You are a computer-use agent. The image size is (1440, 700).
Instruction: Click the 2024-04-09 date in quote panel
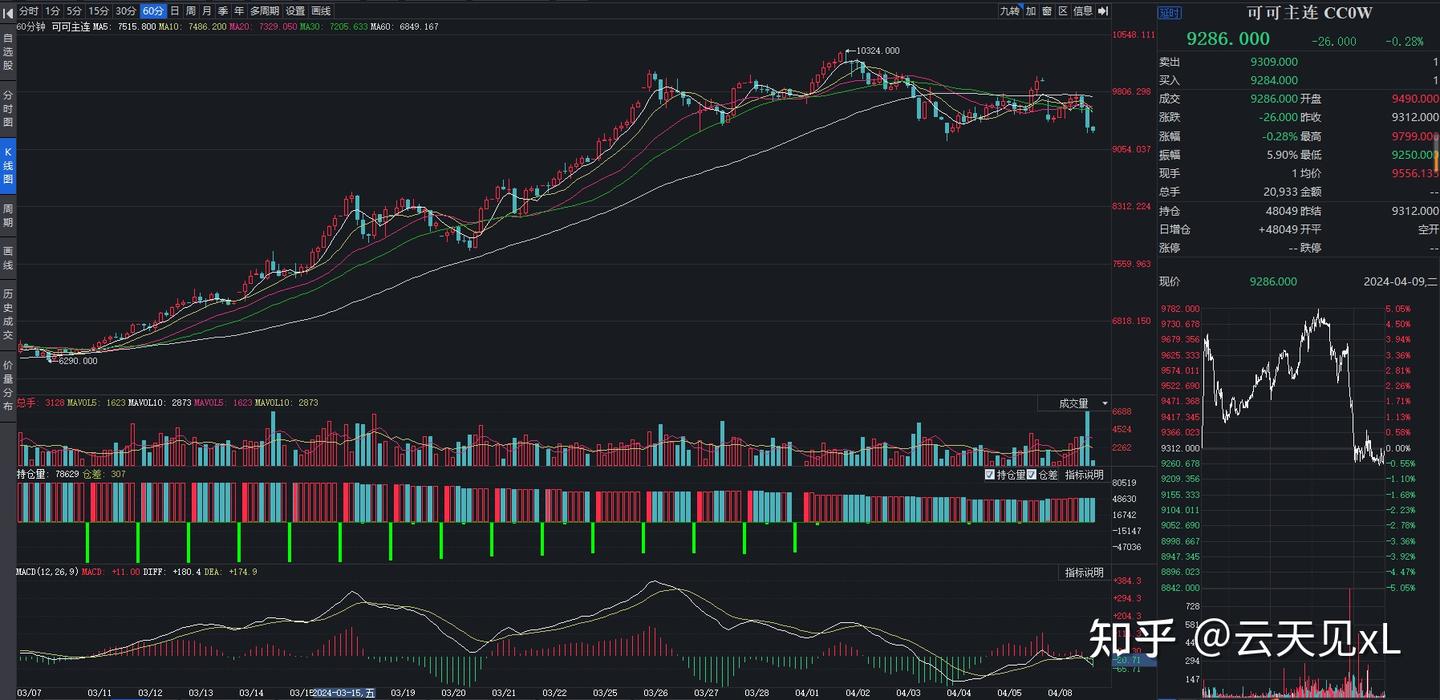click(x=1401, y=282)
